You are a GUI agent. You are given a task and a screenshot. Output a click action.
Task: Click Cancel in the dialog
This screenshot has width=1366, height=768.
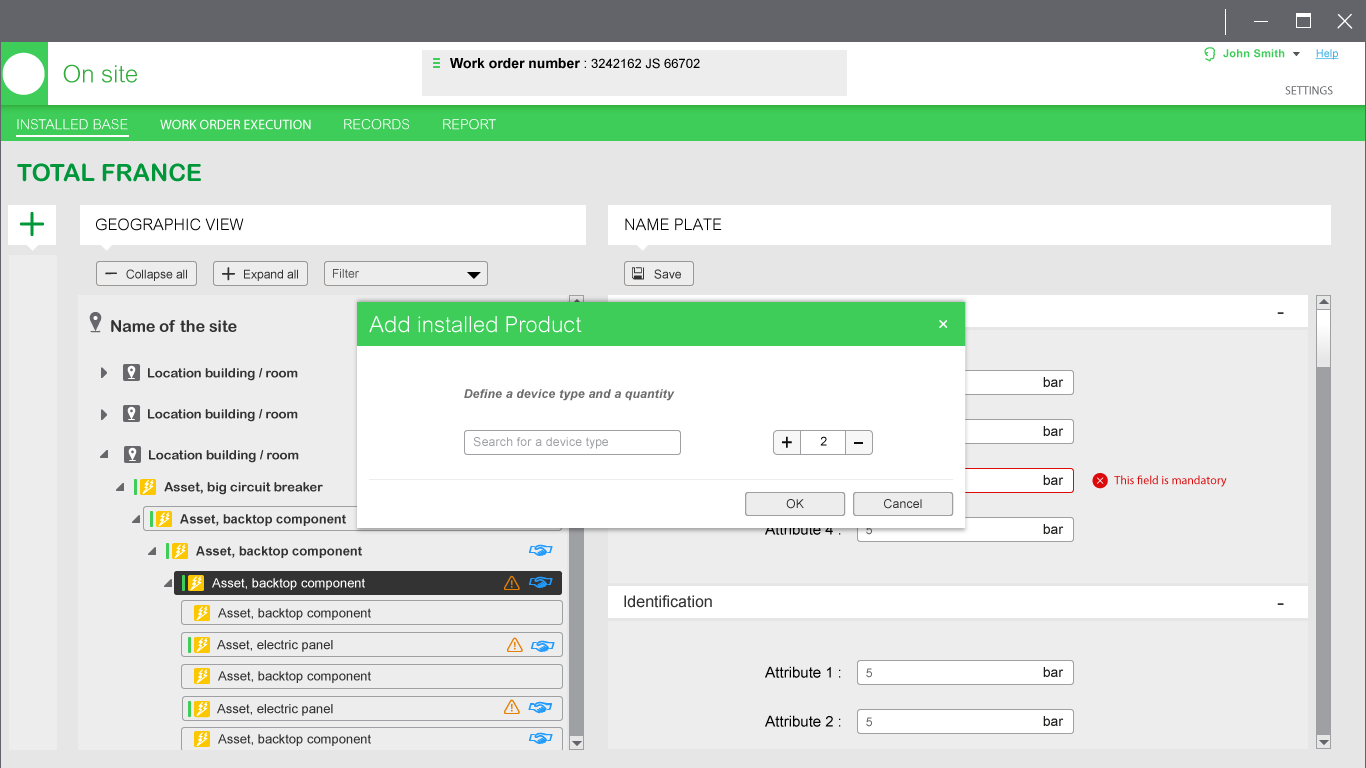click(903, 504)
